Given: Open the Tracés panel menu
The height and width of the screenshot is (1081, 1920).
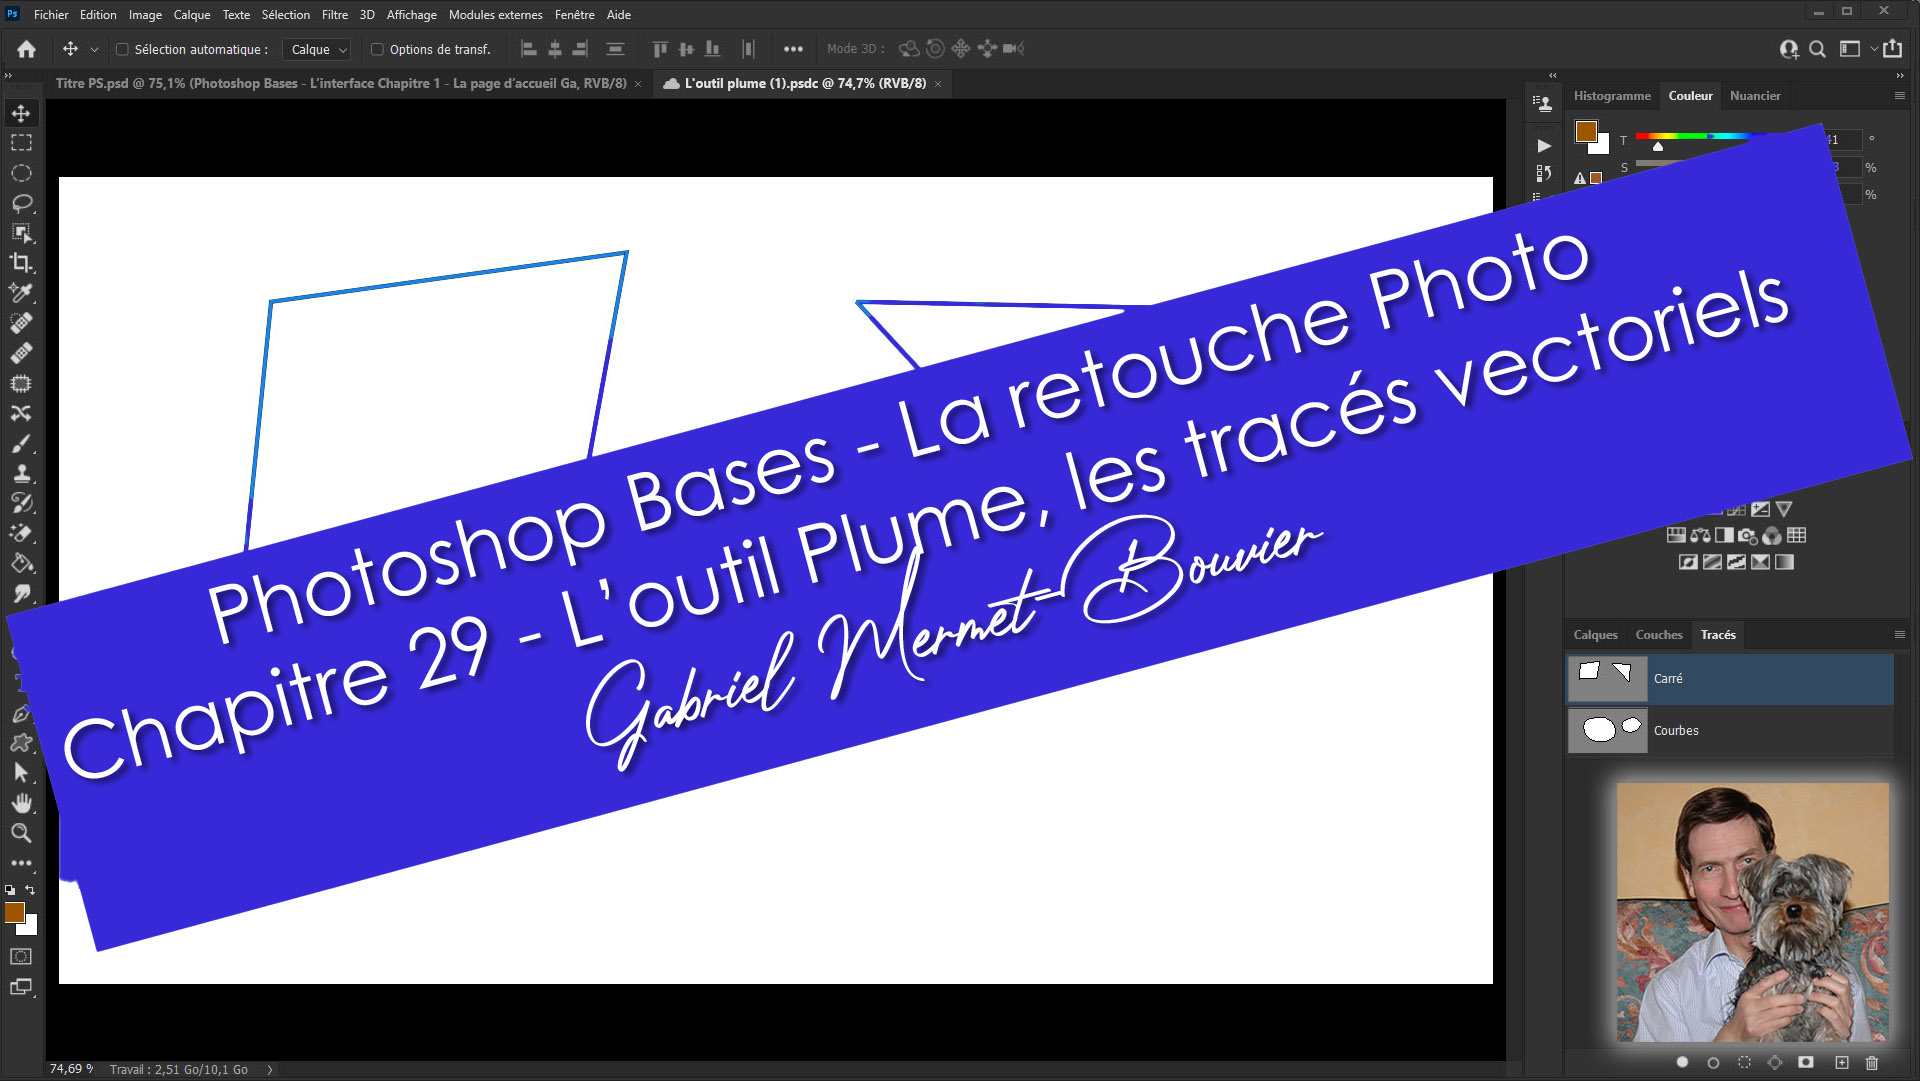Looking at the screenshot, I should (x=1899, y=635).
